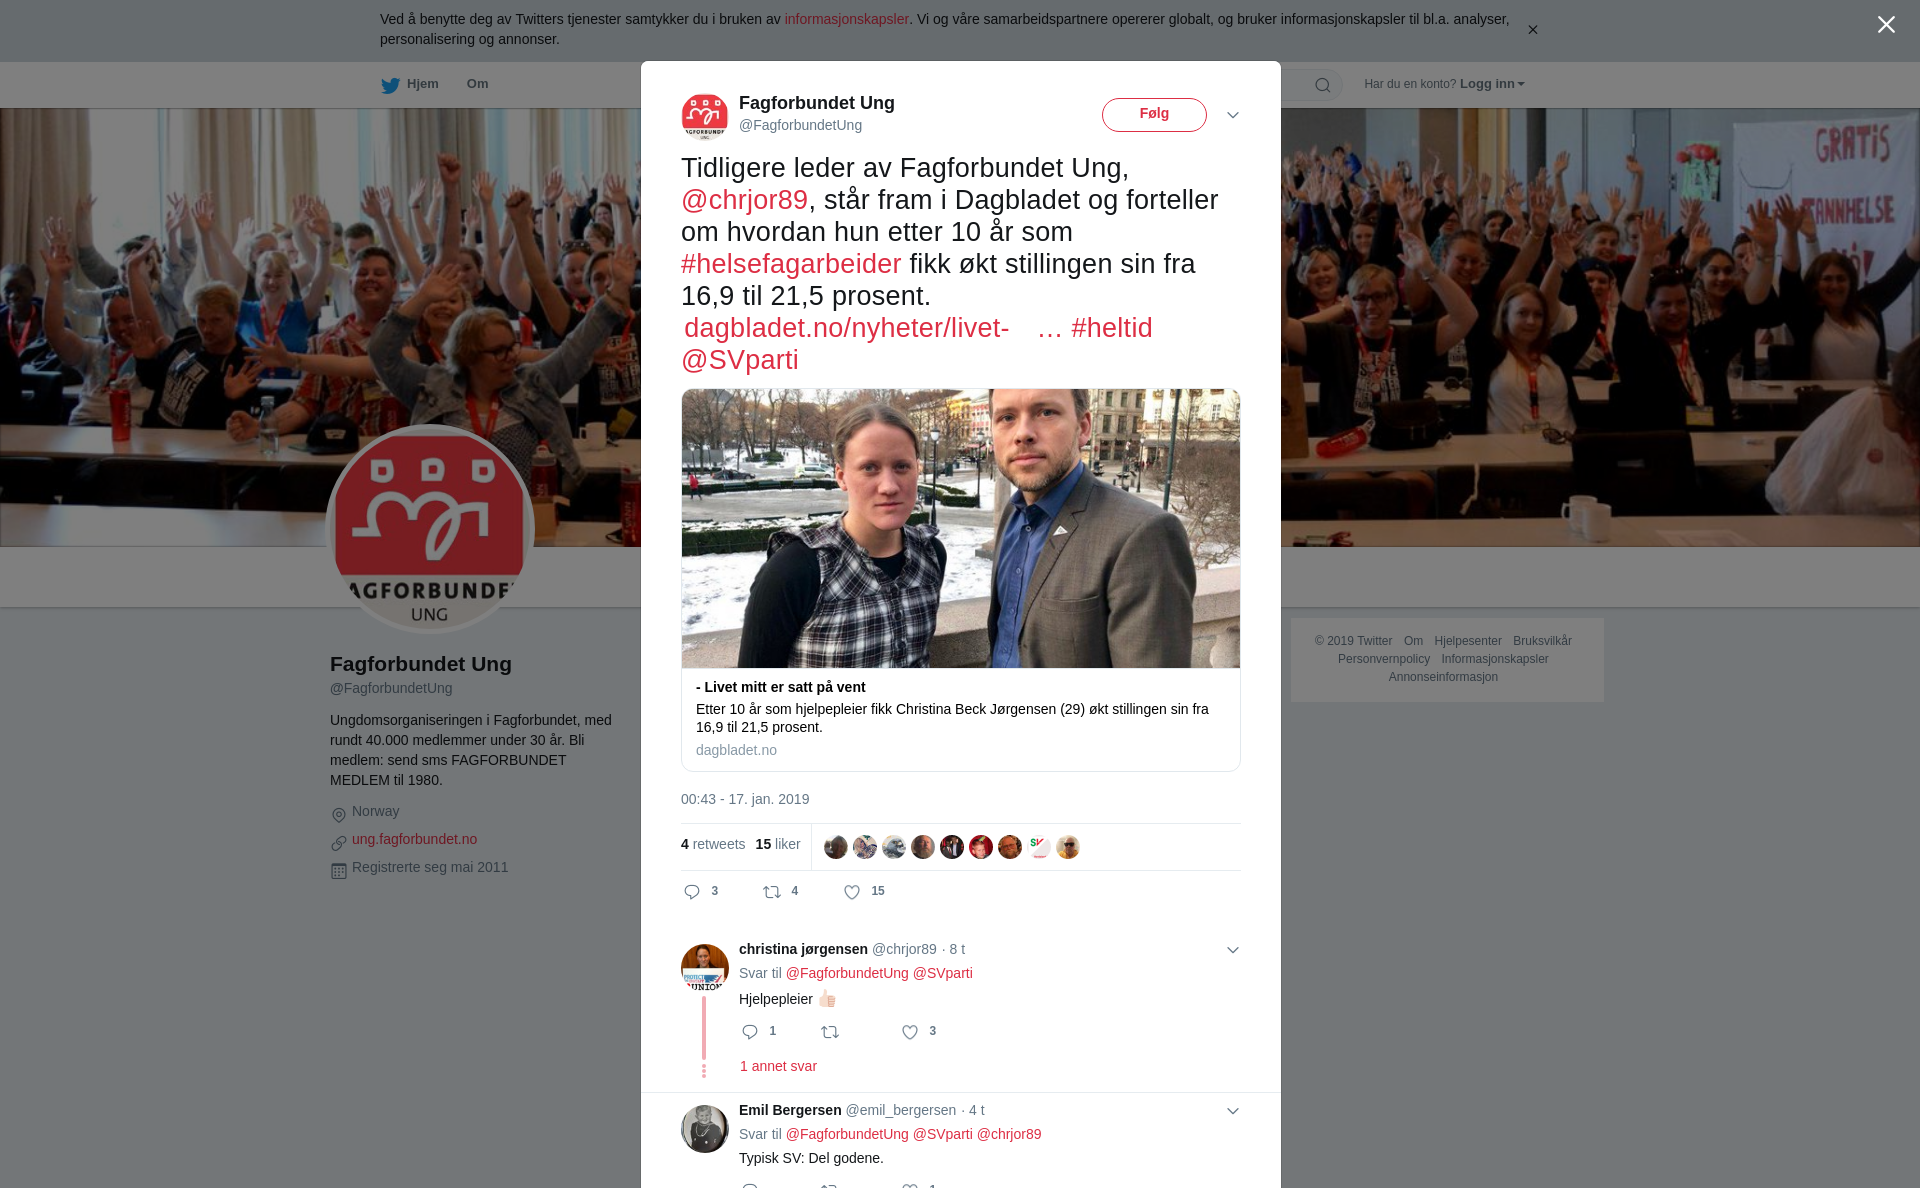Visit ung.fagforbundet.no profile link
This screenshot has height=1188, width=1920.
tap(414, 839)
